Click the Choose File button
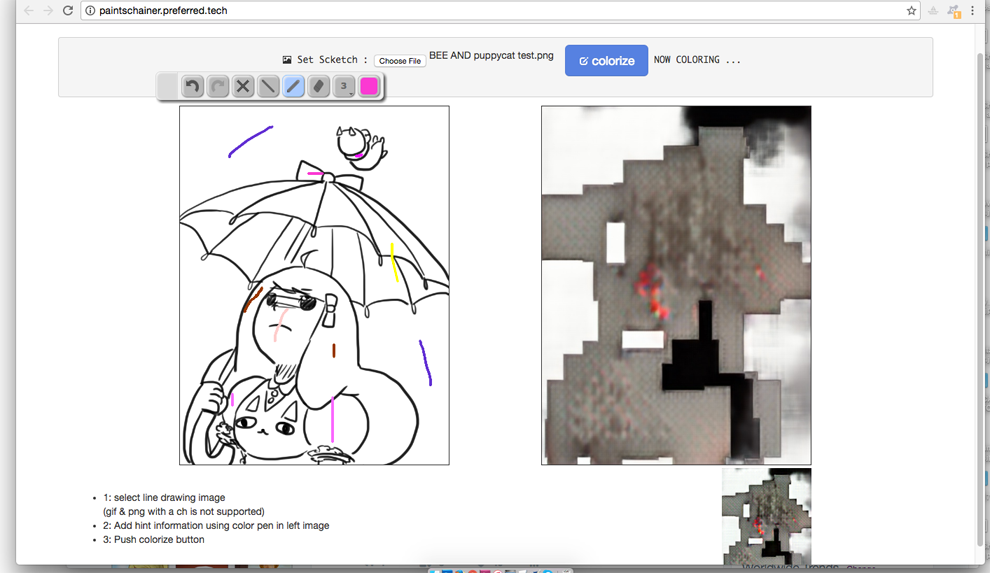 coord(400,61)
